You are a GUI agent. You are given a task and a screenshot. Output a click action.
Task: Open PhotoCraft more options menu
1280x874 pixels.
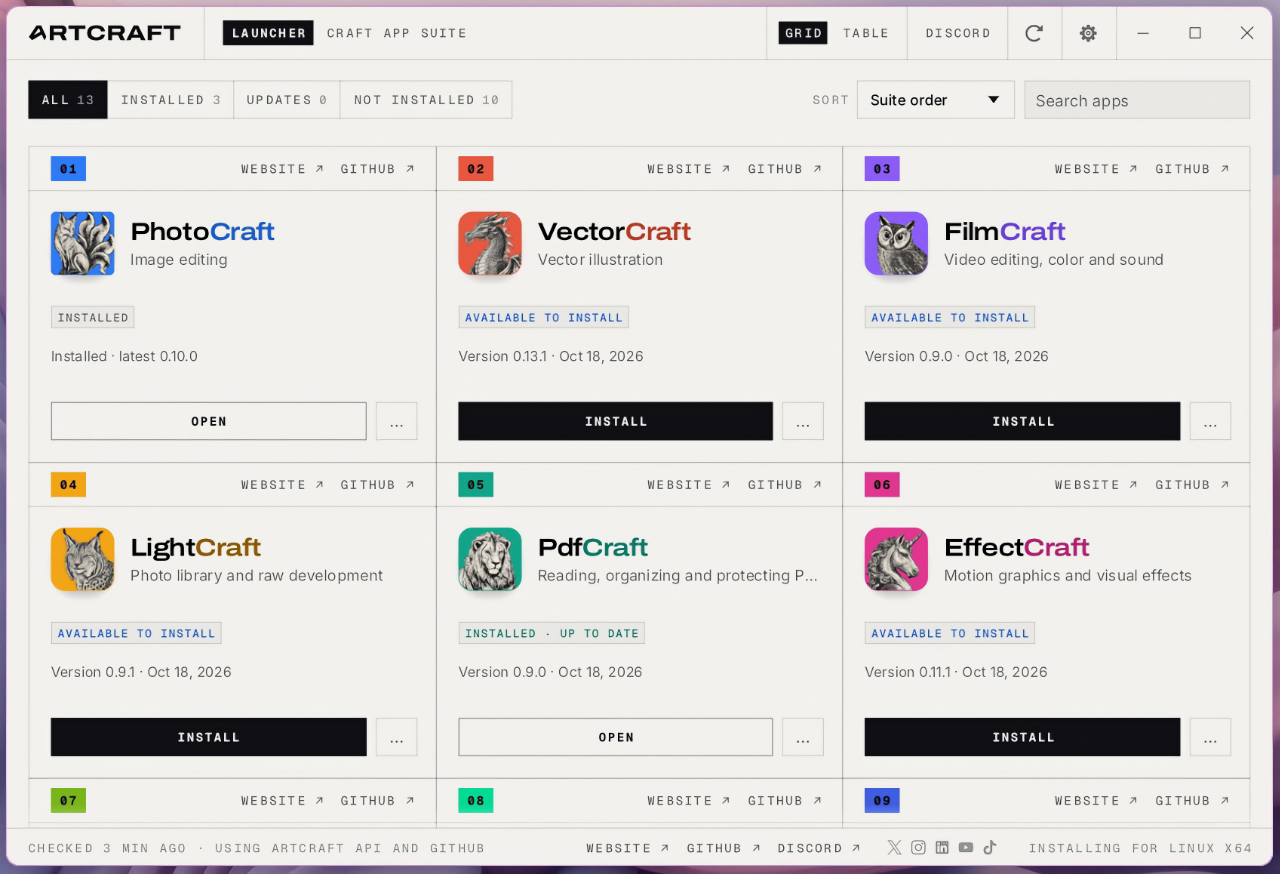pos(397,421)
